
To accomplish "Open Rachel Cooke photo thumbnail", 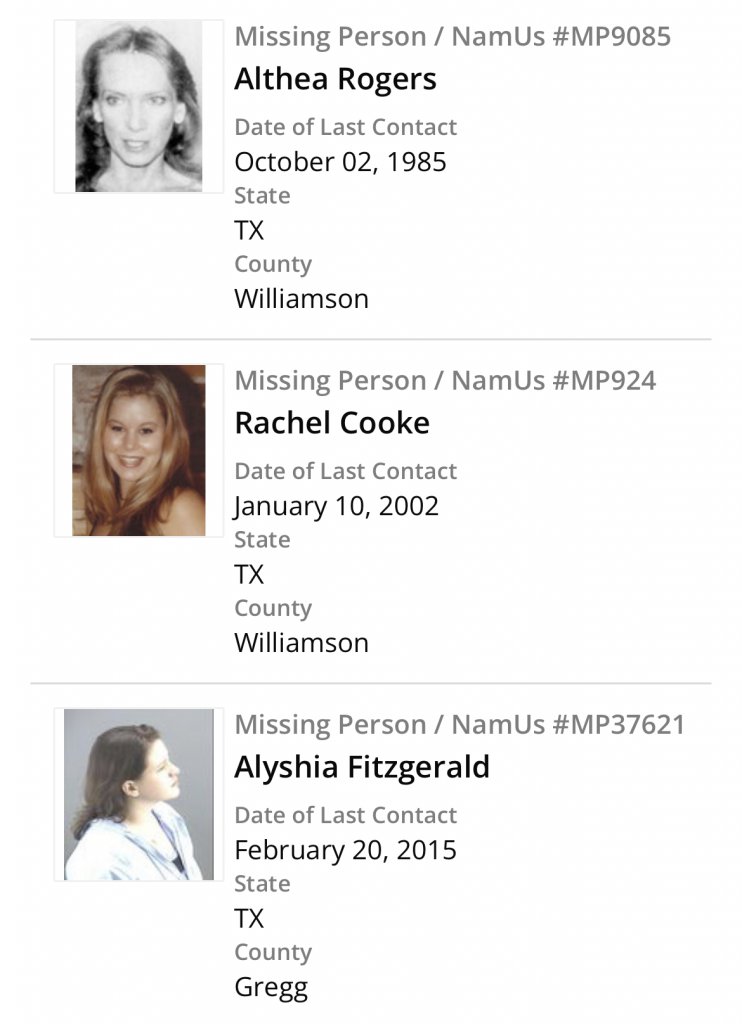I will [x=138, y=450].
